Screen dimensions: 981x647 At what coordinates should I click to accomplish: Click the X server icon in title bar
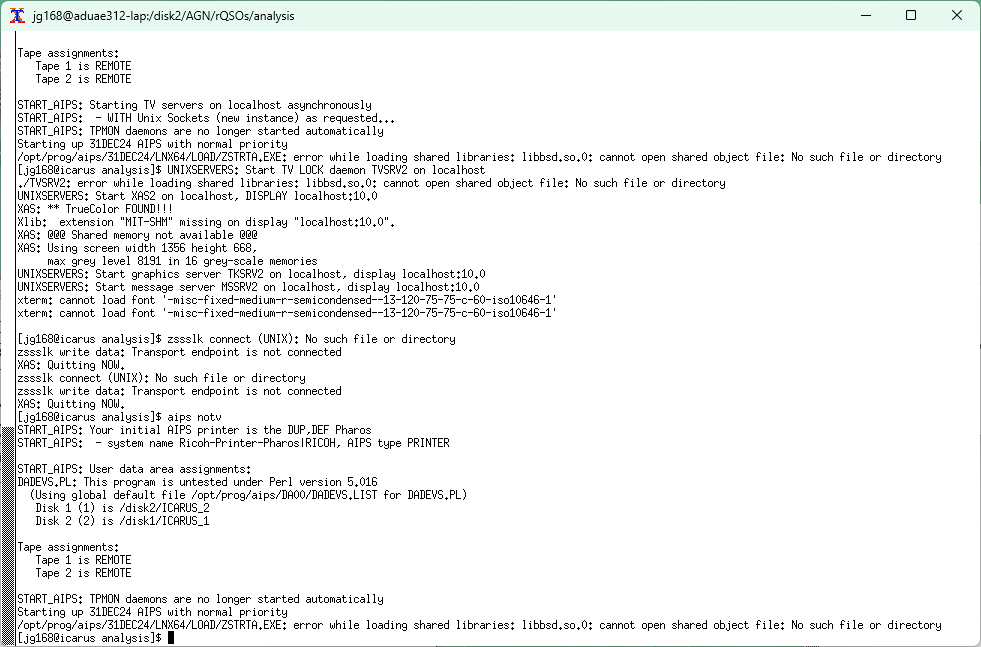click(17, 16)
